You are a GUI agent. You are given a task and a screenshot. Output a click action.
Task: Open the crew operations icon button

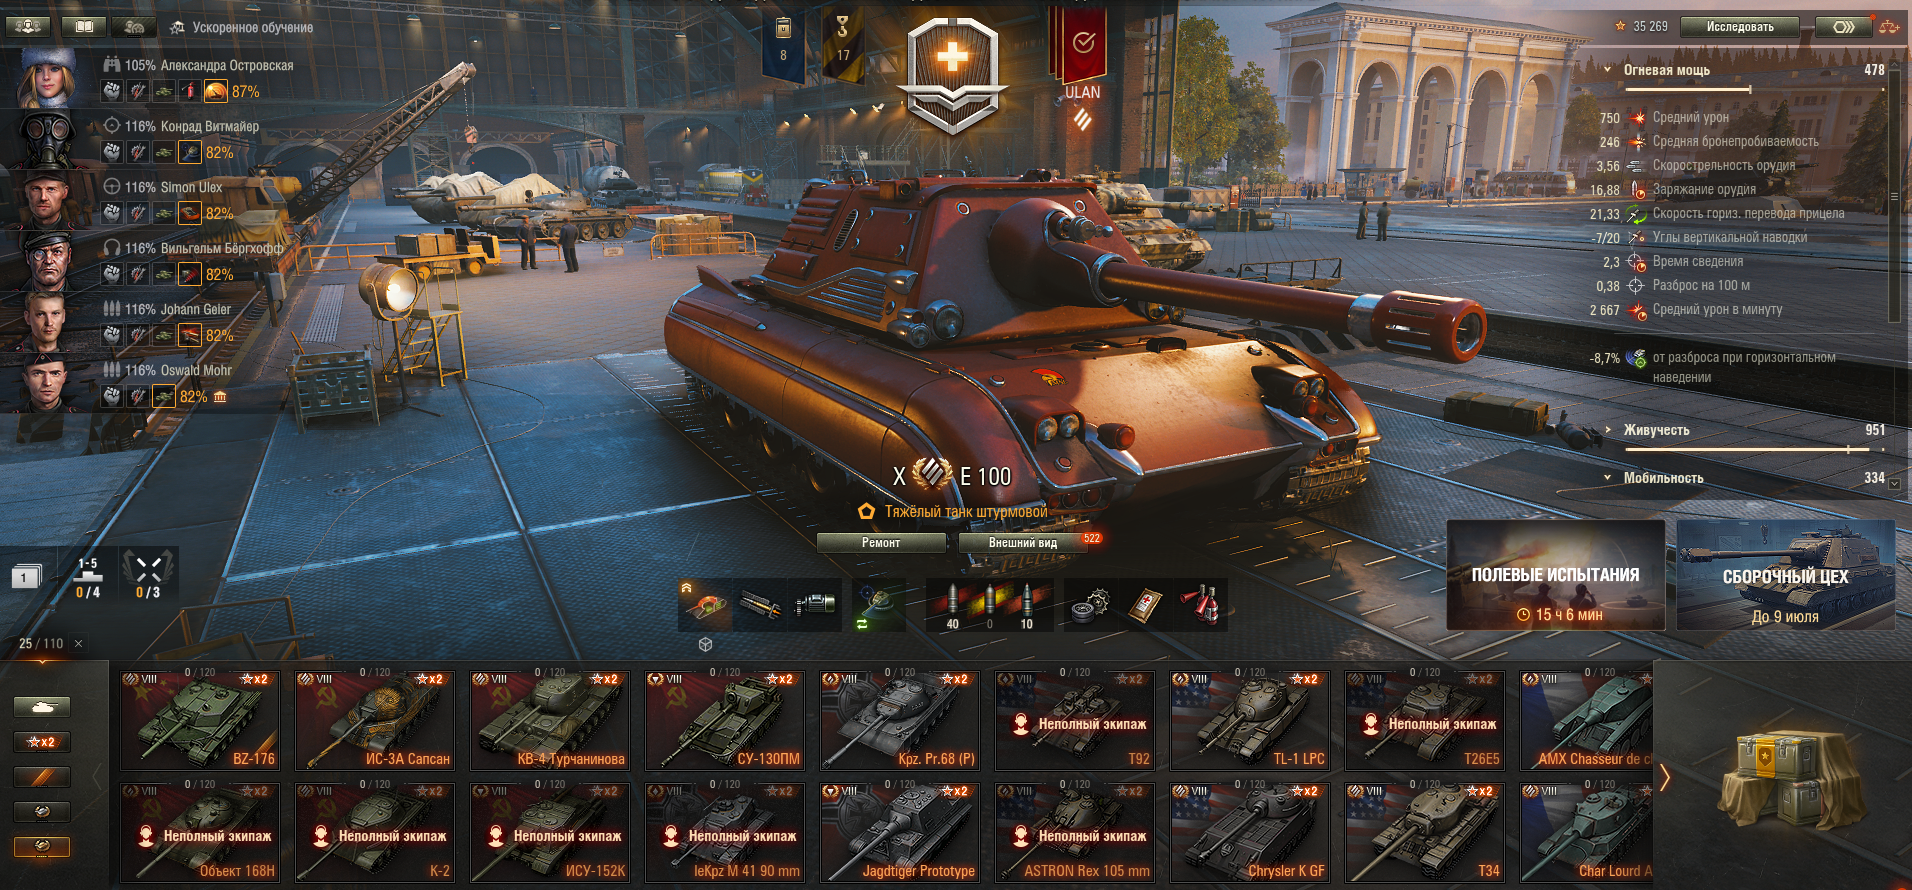[28, 27]
